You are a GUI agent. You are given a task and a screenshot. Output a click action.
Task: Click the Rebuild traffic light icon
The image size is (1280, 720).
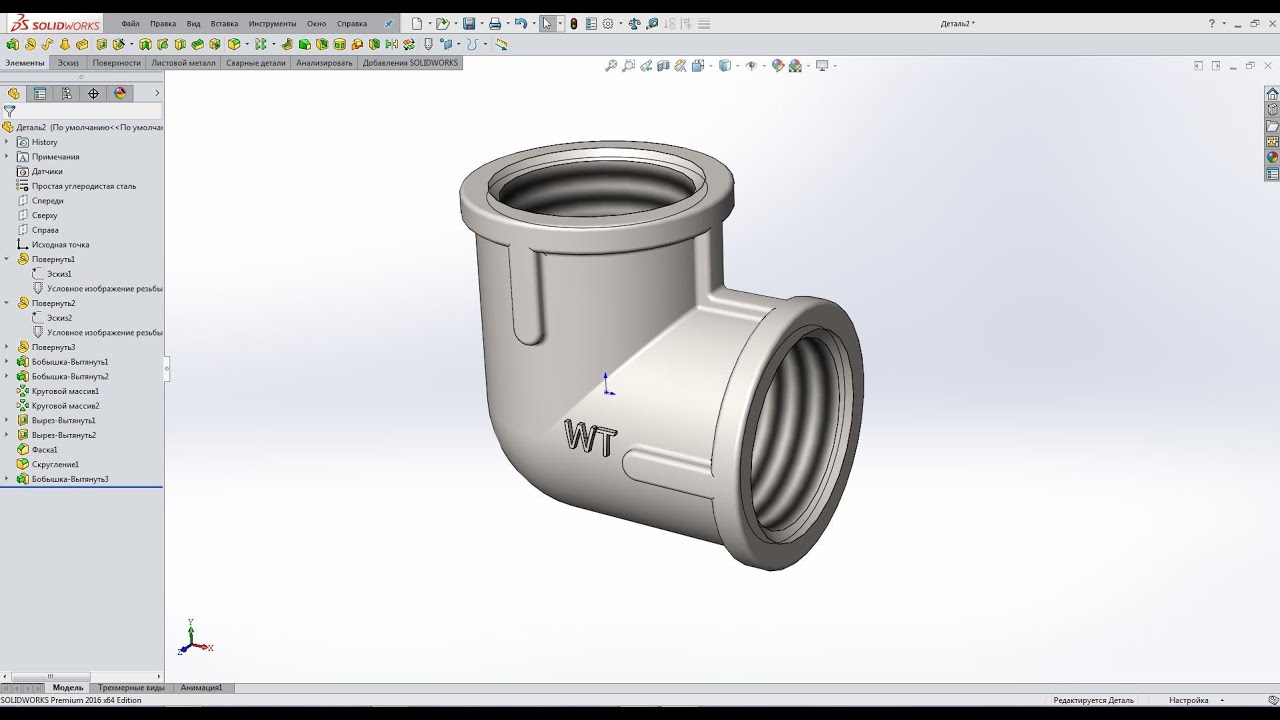(x=574, y=23)
